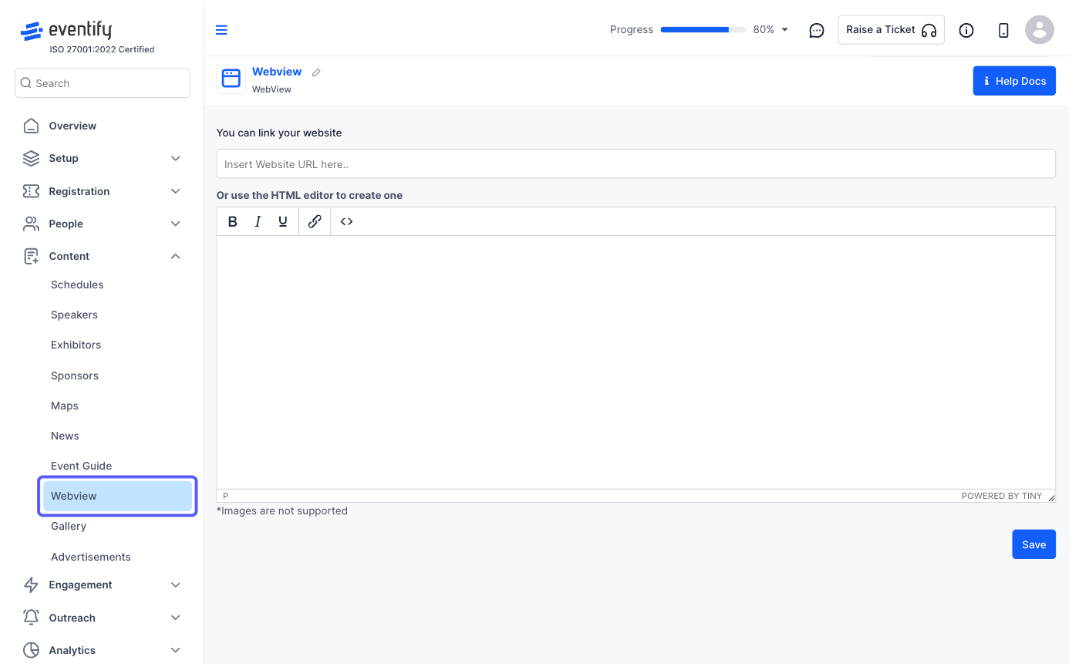This screenshot has width=1077, height=671.
Task: Click 'ISO 27001:2022 Certified' text
Action: tap(102, 49)
